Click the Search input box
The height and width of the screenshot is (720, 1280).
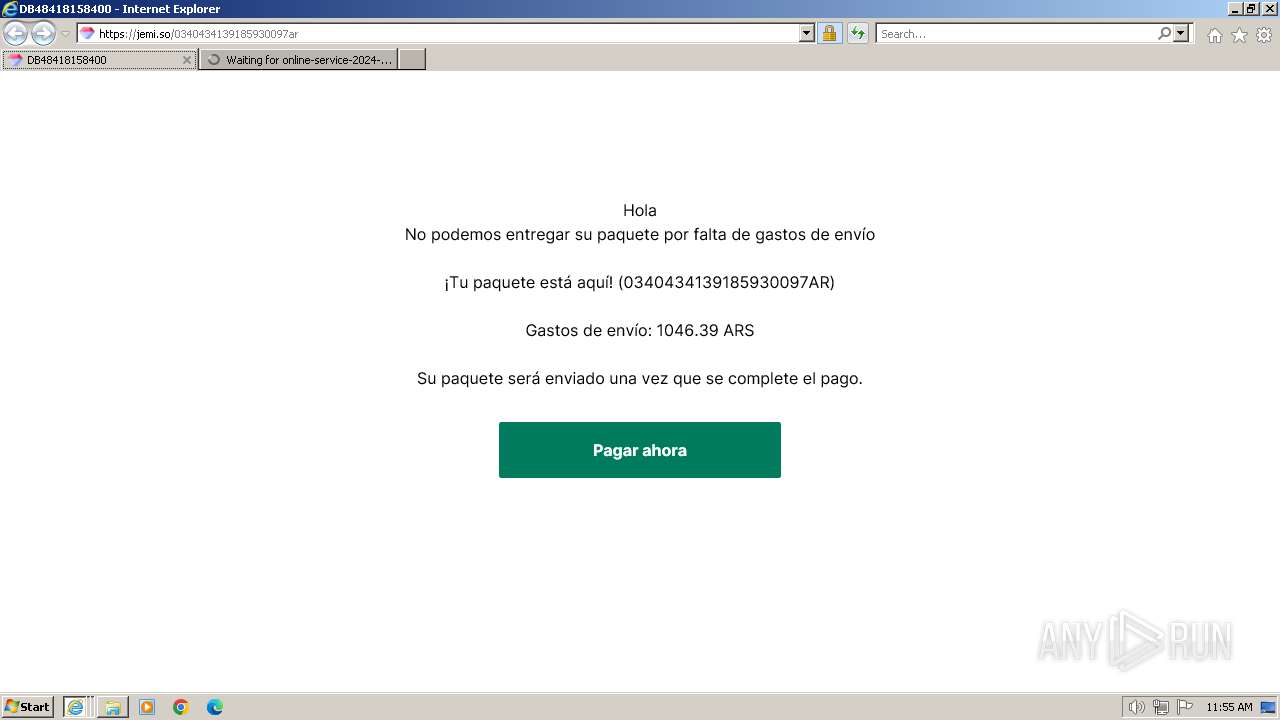pos(1015,34)
